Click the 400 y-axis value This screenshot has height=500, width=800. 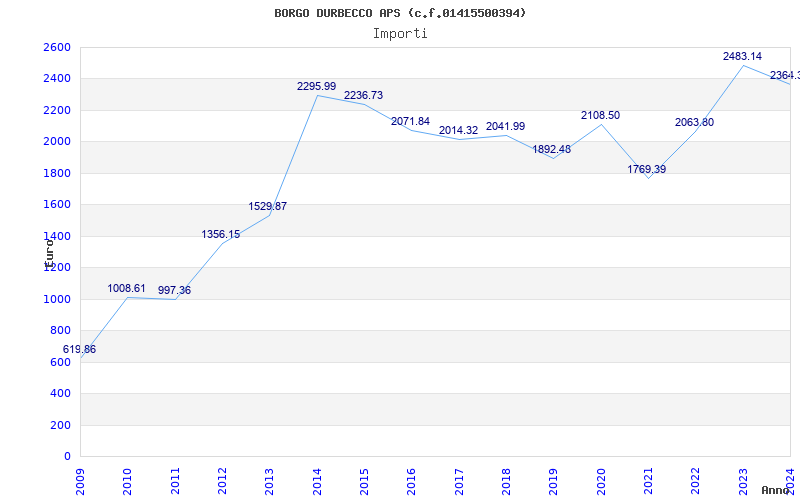pyautogui.click(x=60, y=393)
